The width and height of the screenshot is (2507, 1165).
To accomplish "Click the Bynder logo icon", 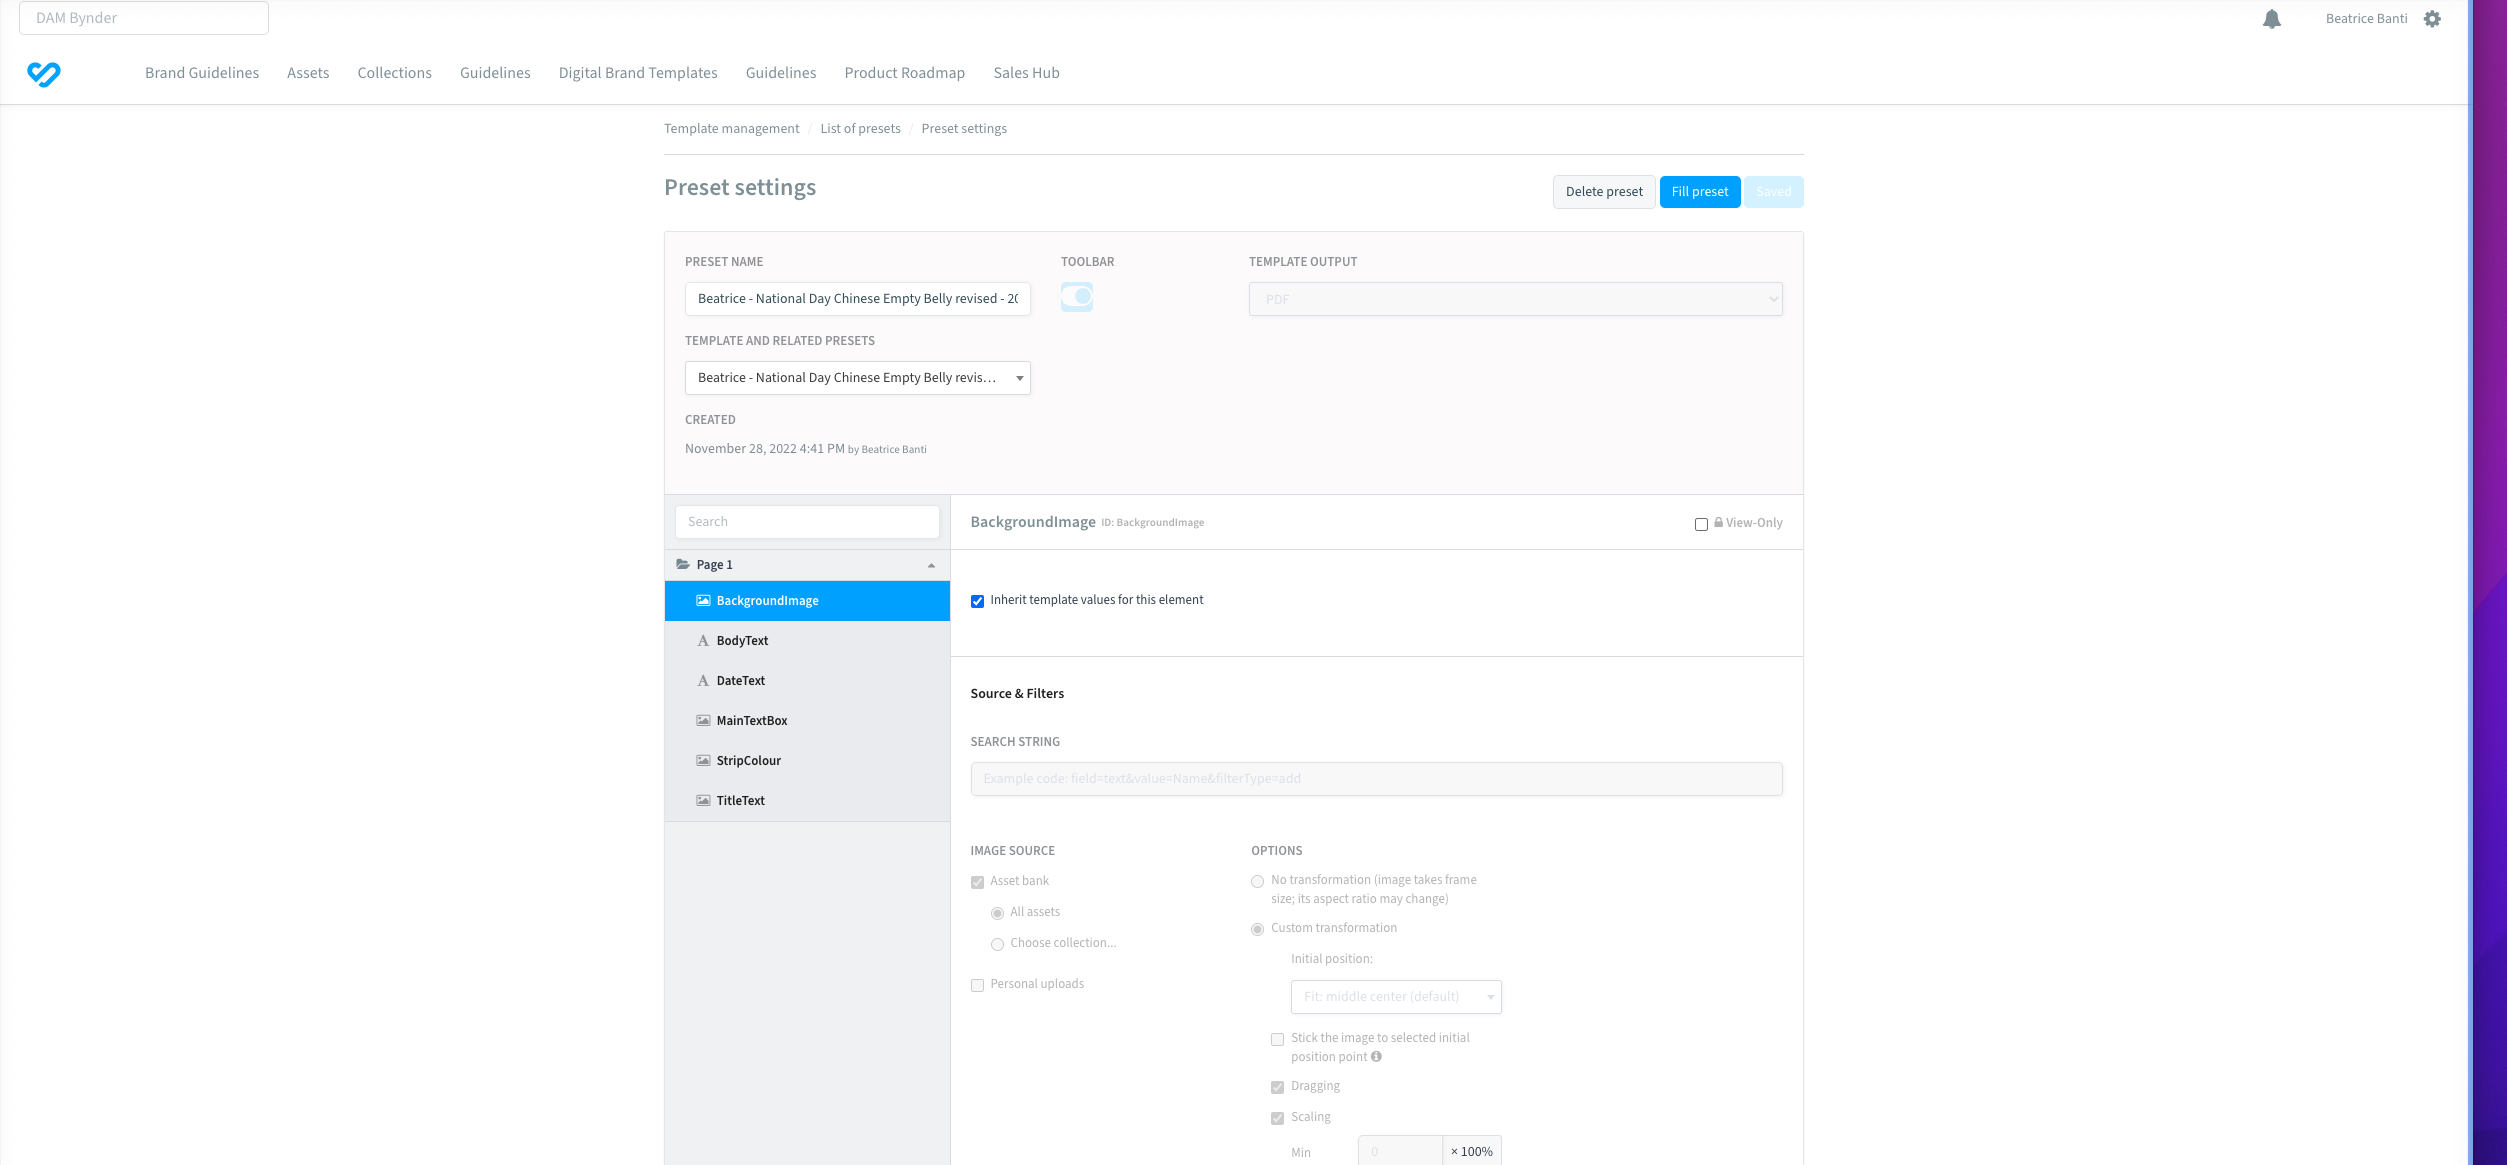I will coord(44,74).
